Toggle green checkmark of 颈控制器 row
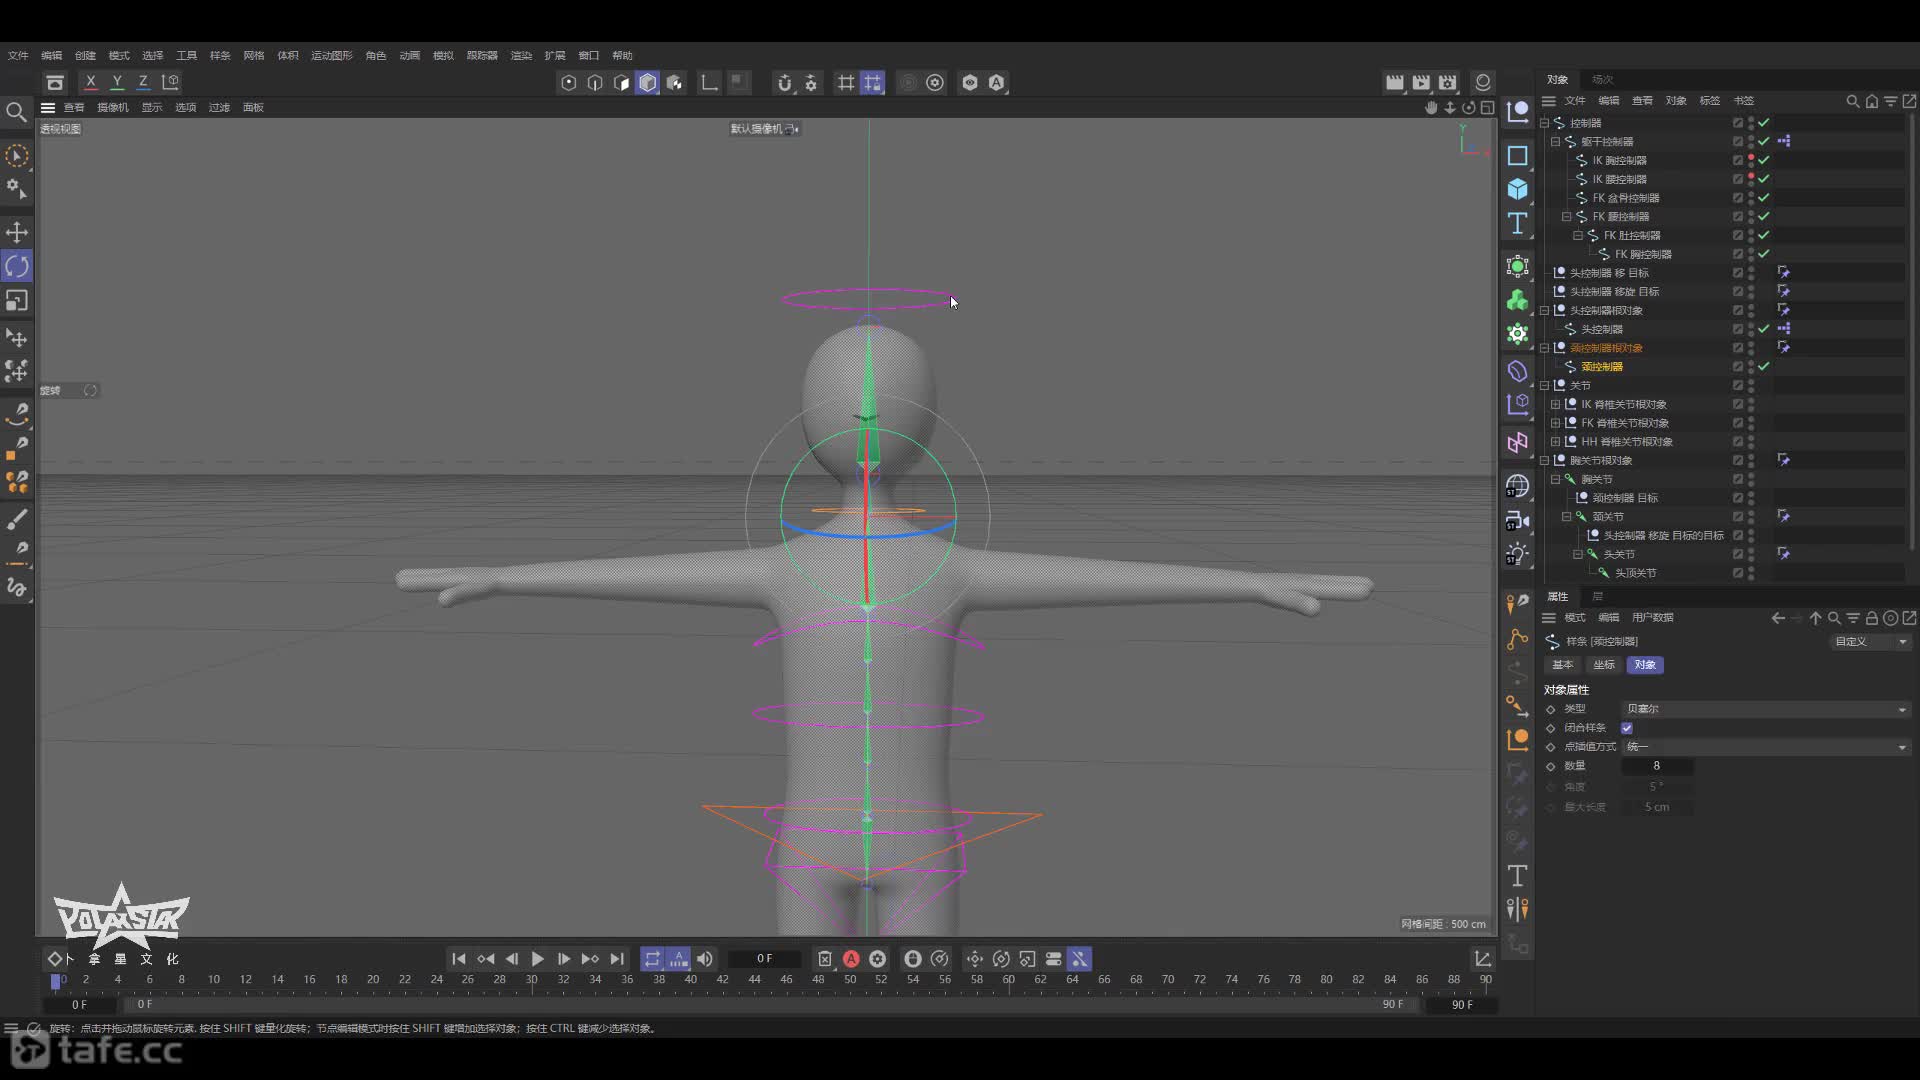This screenshot has width=1920, height=1080. (x=1764, y=367)
